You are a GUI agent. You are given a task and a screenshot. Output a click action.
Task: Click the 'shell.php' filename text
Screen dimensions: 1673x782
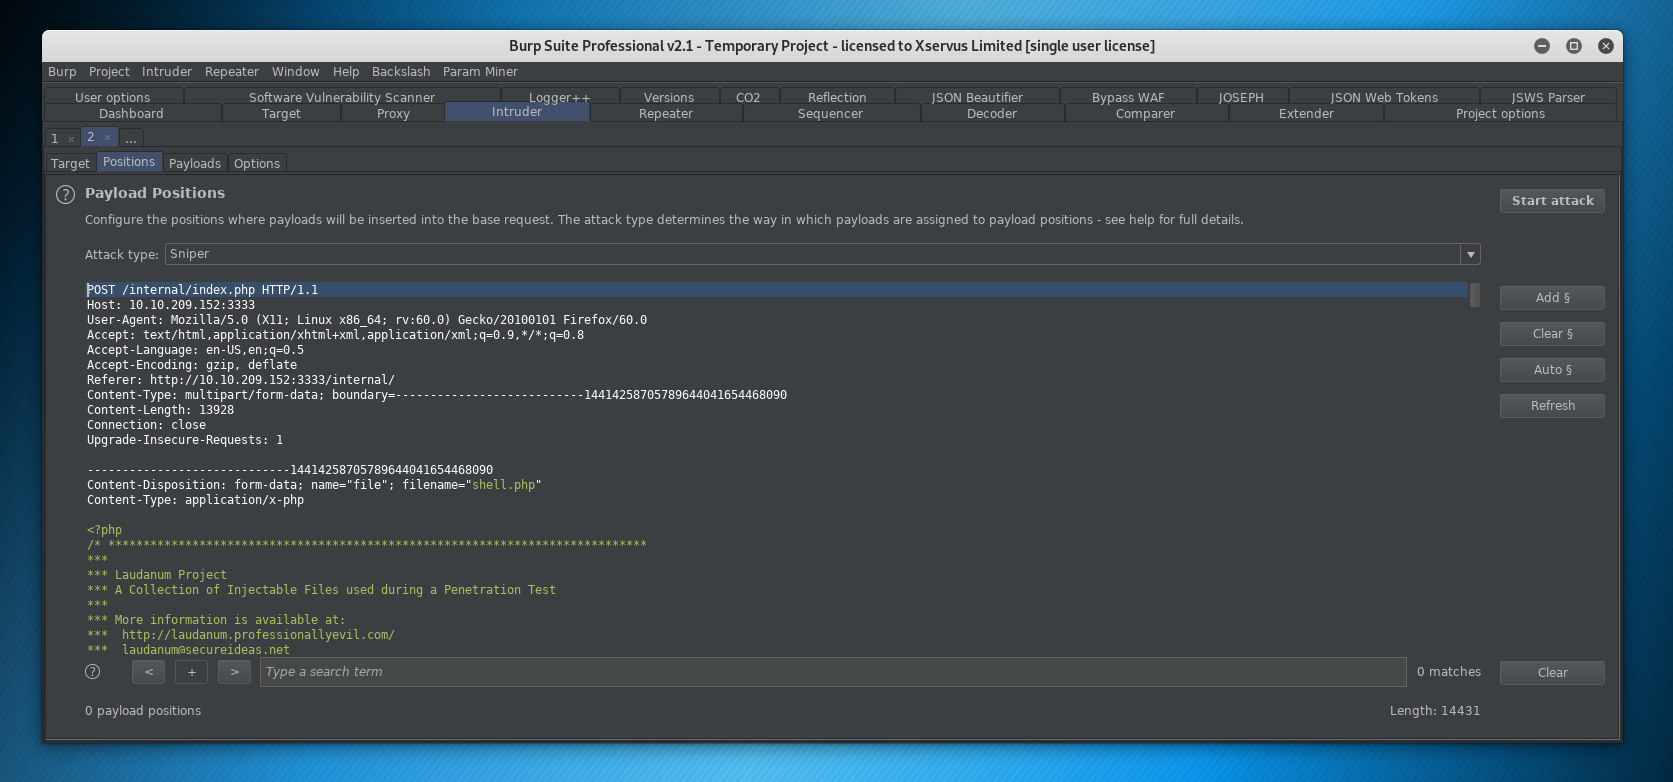pyautogui.click(x=503, y=485)
